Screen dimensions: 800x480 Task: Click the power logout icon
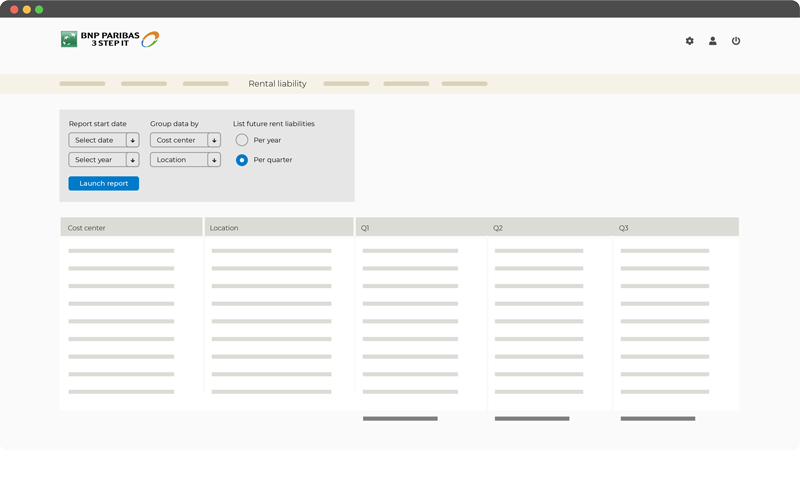pos(736,41)
